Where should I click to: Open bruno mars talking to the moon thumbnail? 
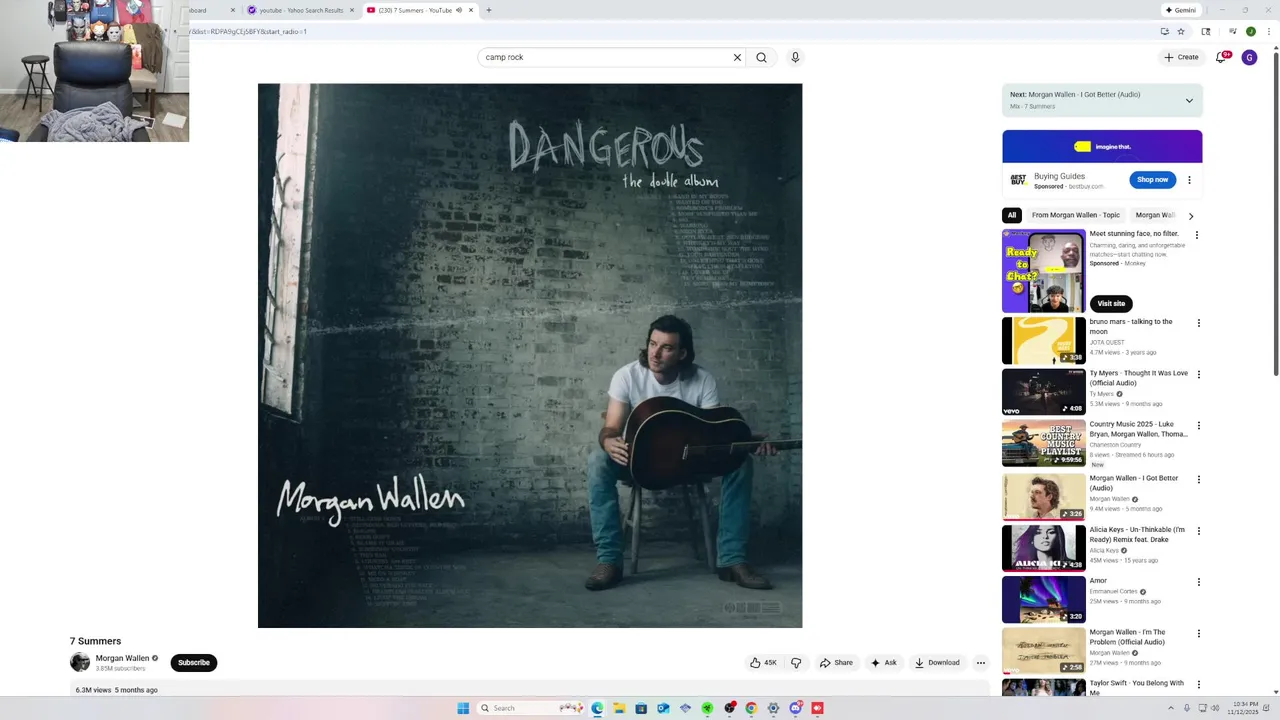[1044, 341]
